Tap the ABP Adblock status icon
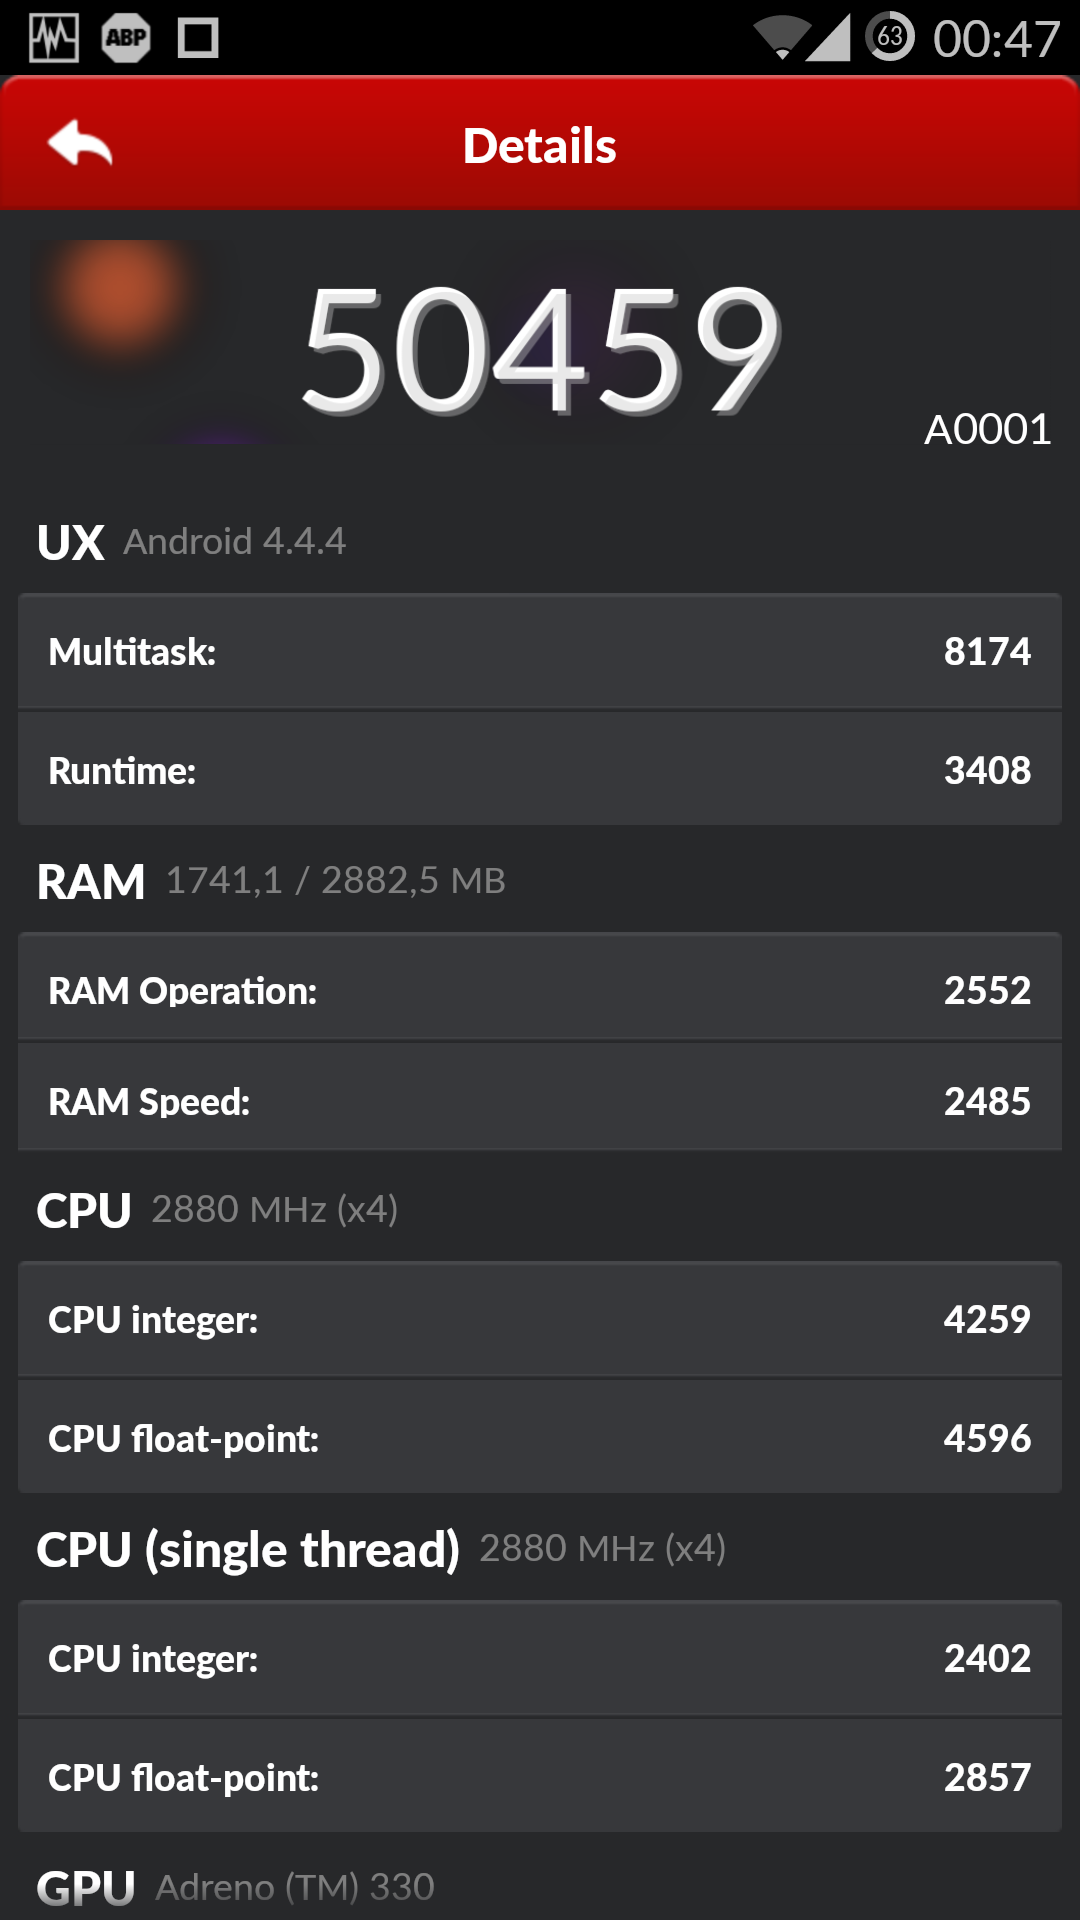 126,38
